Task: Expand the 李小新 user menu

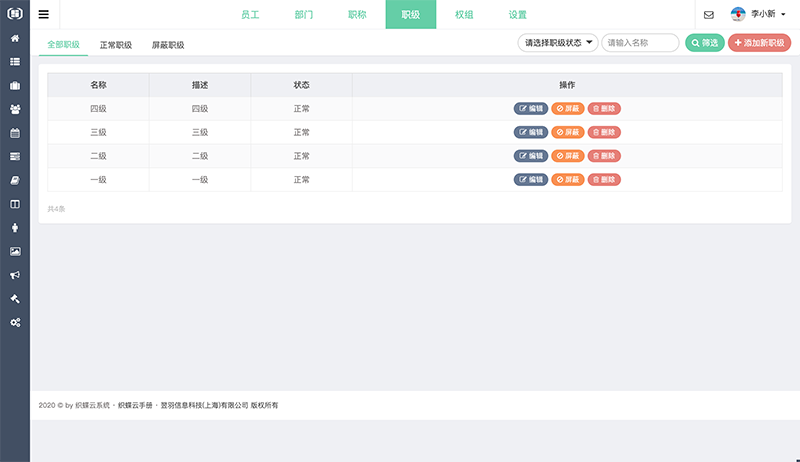Action: coord(768,14)
